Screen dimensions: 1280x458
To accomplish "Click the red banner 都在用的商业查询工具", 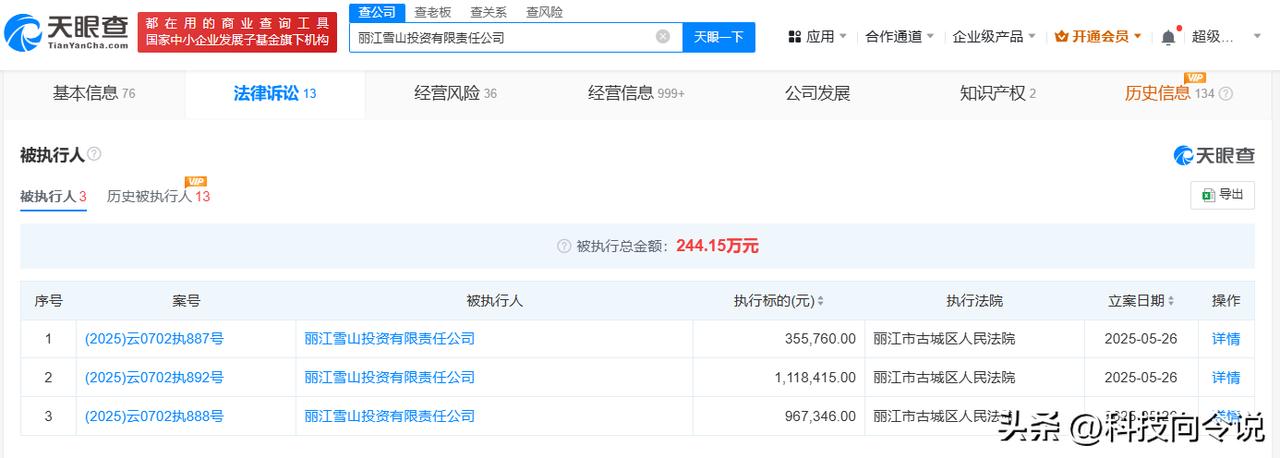I will 237,32.
